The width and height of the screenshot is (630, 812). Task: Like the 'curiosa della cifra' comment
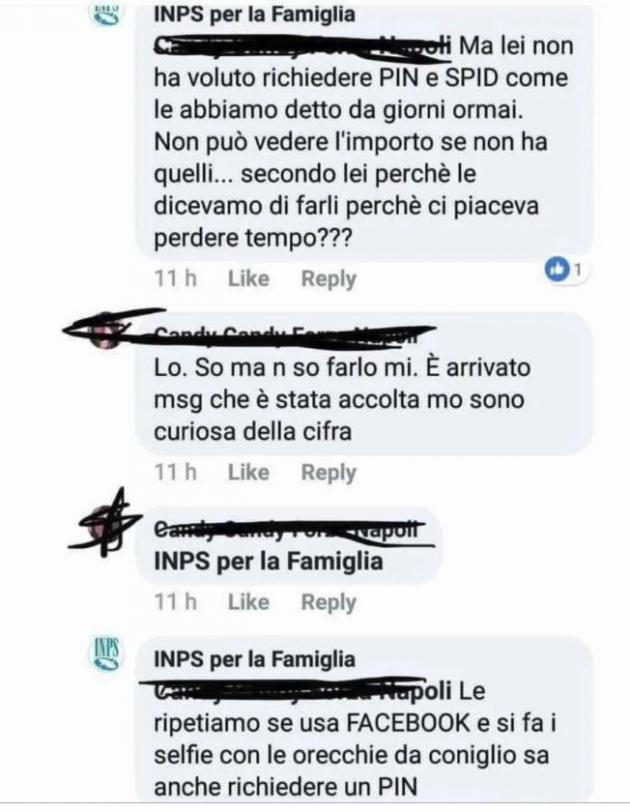pos(248,472)
